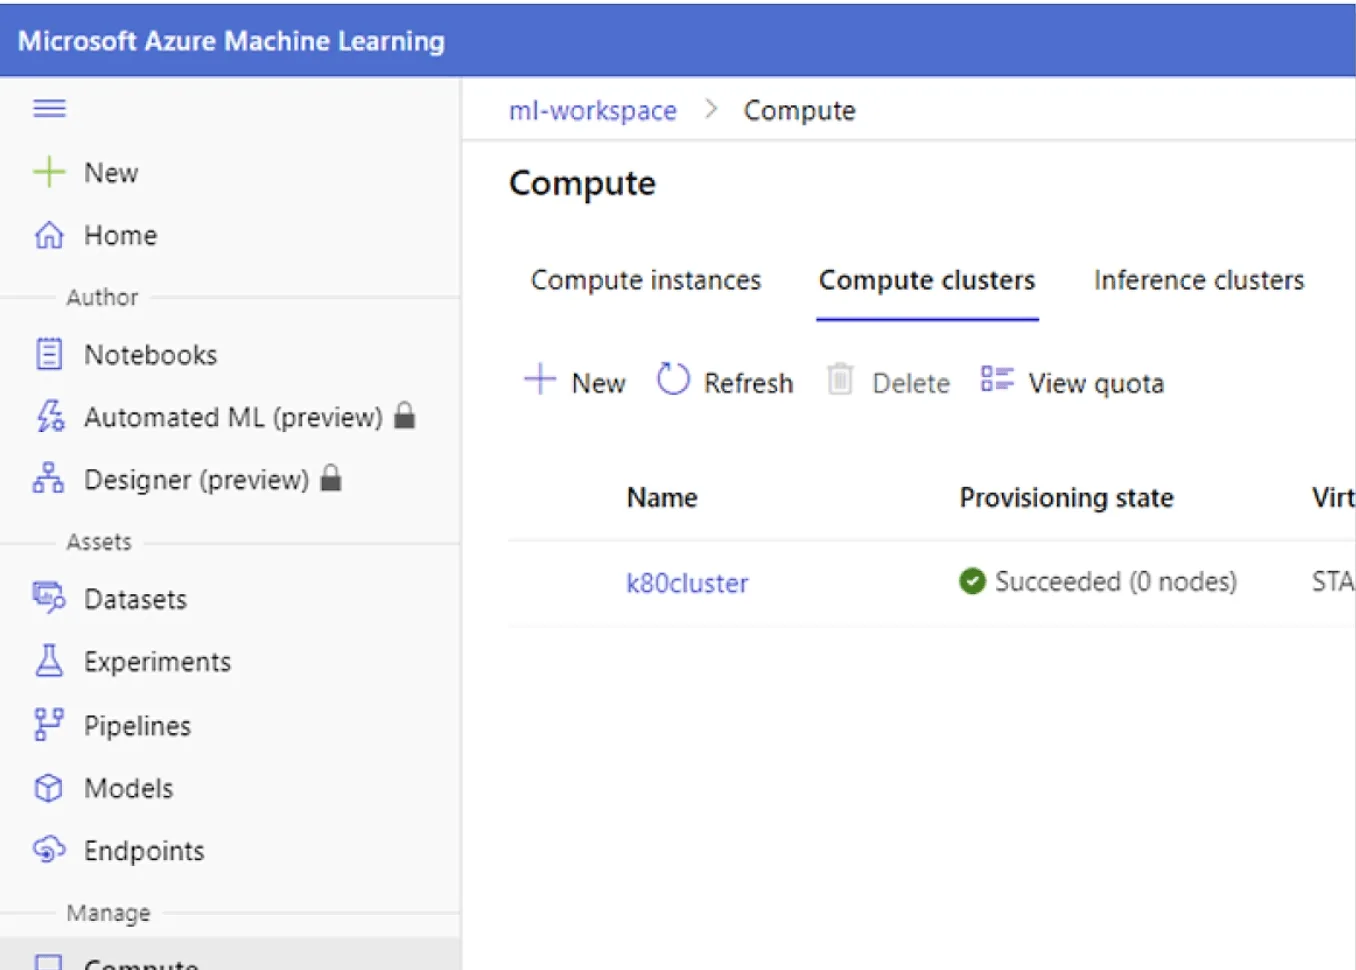The height and width of the screenshot is (970, 1356).
Task: Click the plus icon for new cluster
Action: click(x=540, y=379)
